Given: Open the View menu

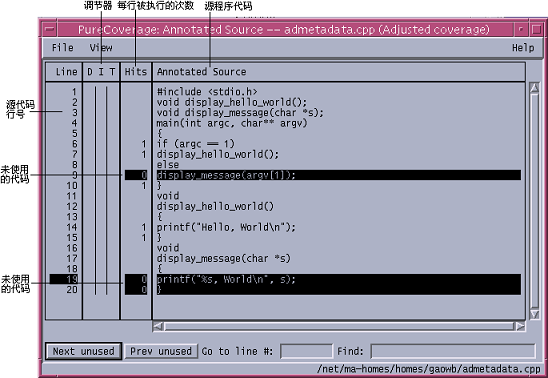Looking at the screenshot, I should 101,48.
